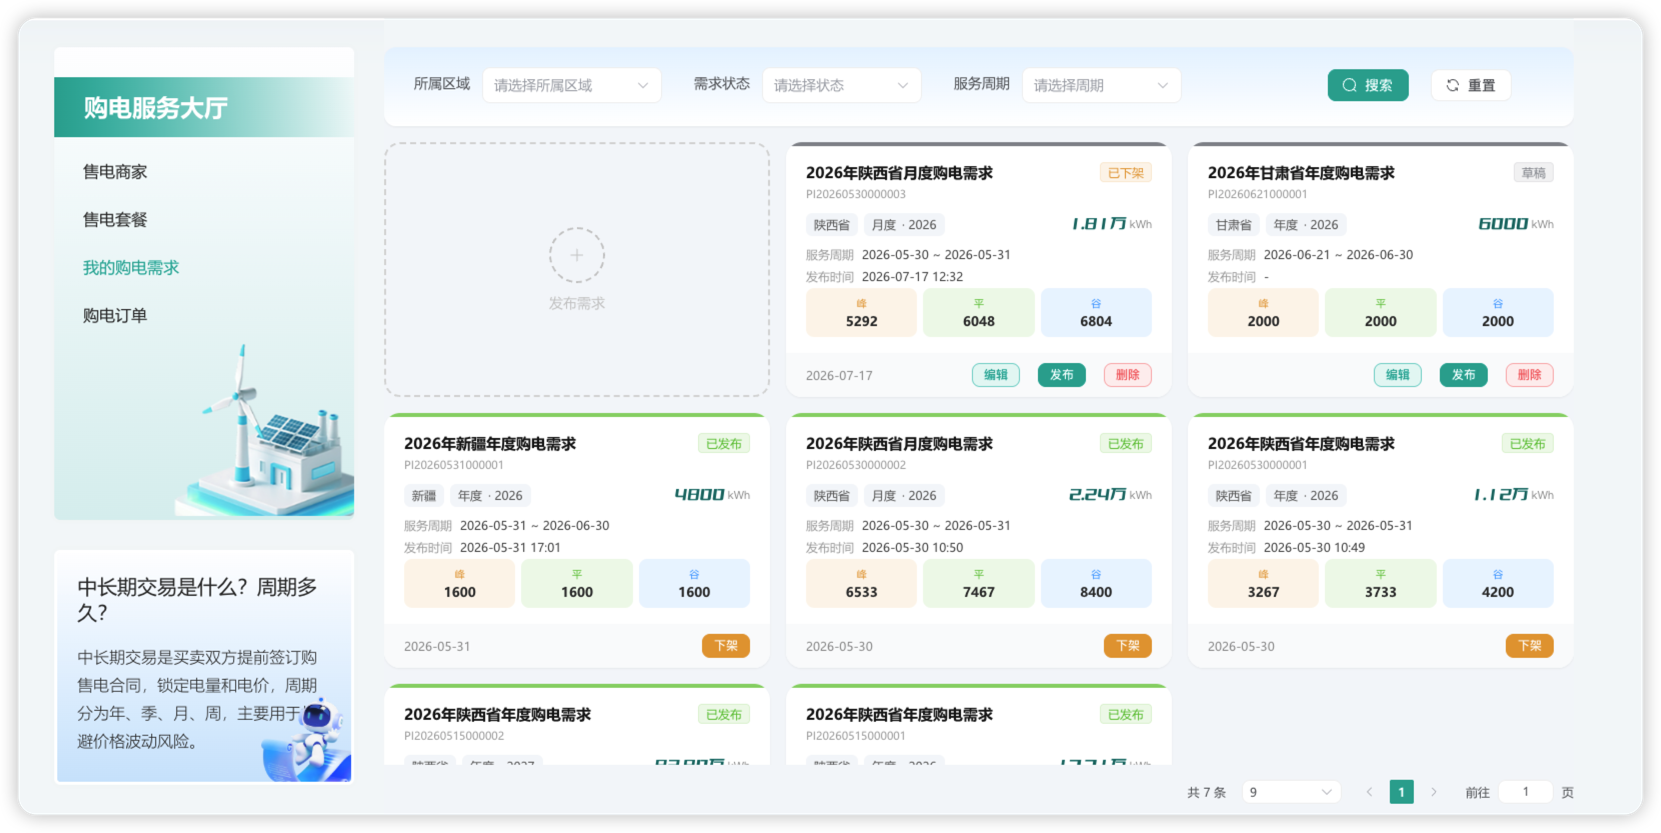Screen dimensions: 1661x833
Task: Edit the 甘肃省年度 draft demand
Action: pyautogui.click(x=1398, y=375)
